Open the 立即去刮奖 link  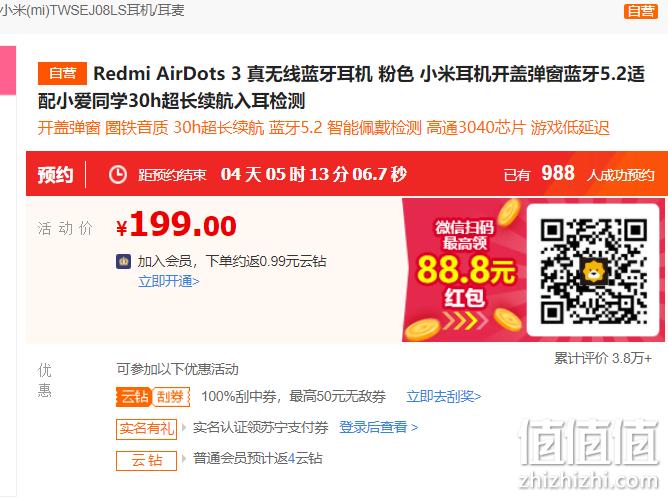443,397
